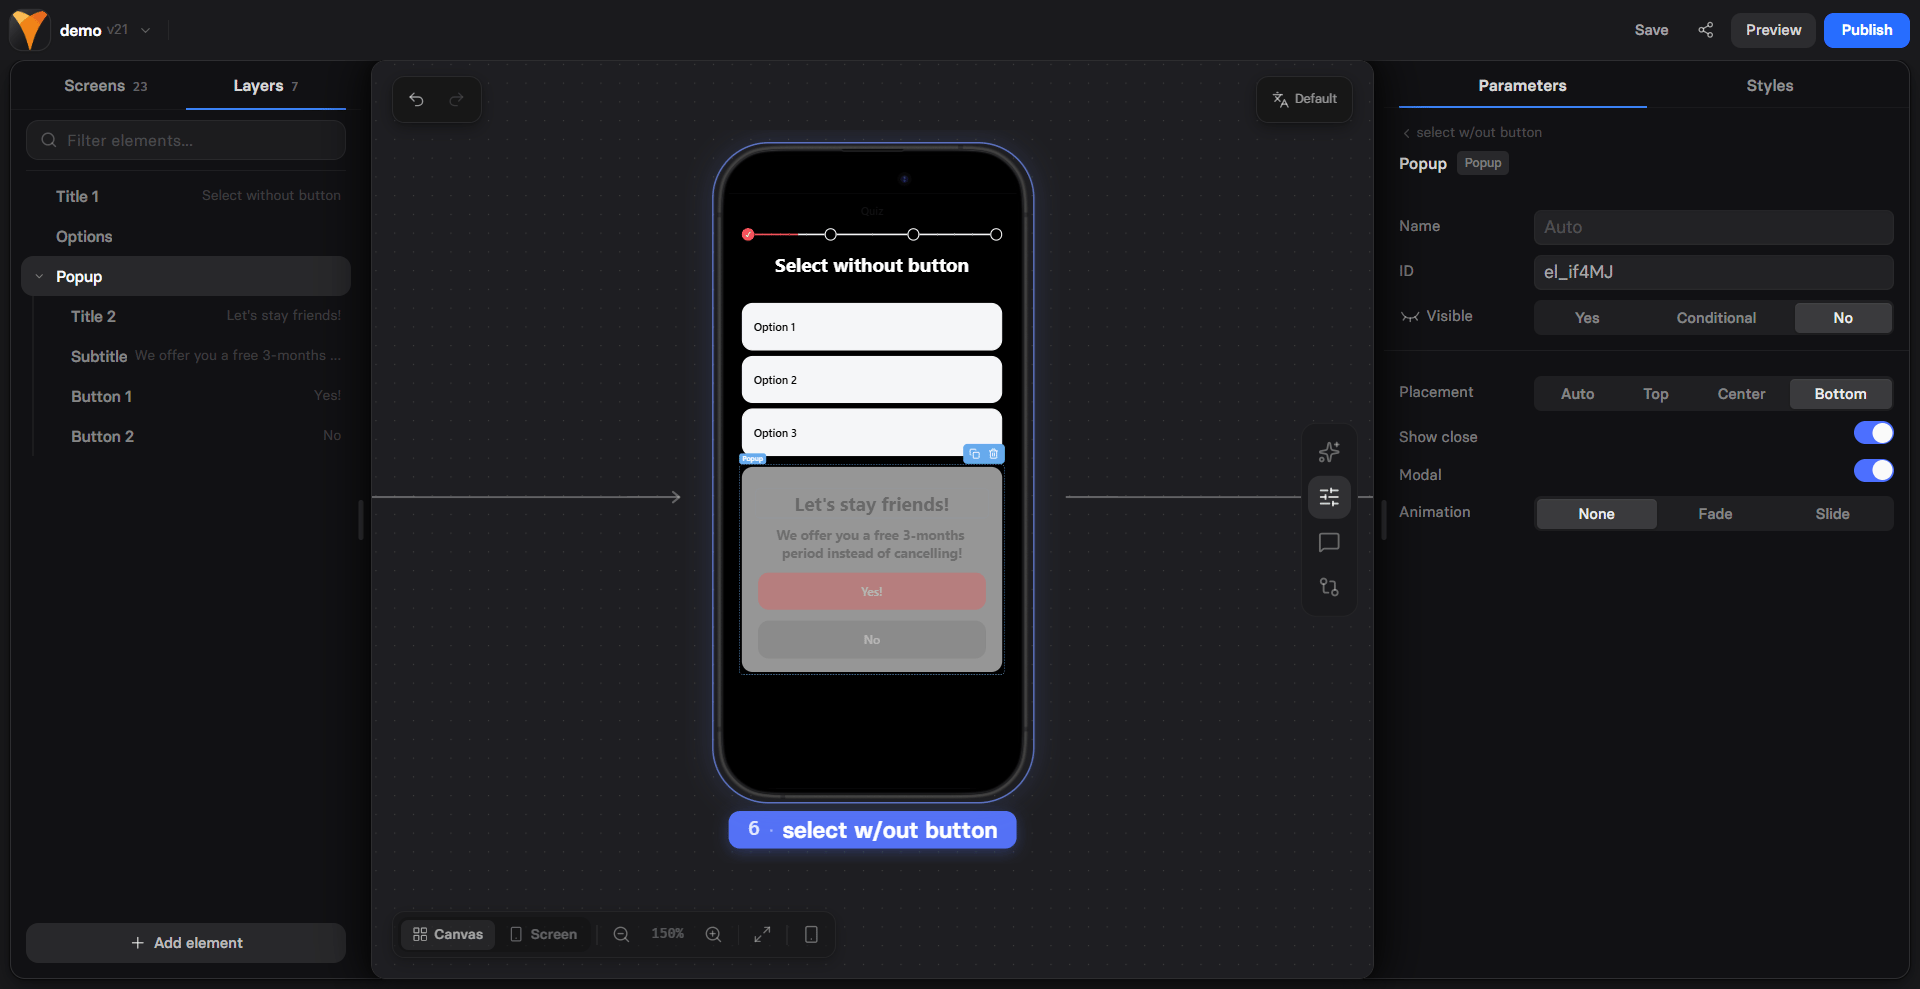The width and height of the screenshot is (1920, 989).
Task: Set Placement to Bottom
Action: (1840, 394)
